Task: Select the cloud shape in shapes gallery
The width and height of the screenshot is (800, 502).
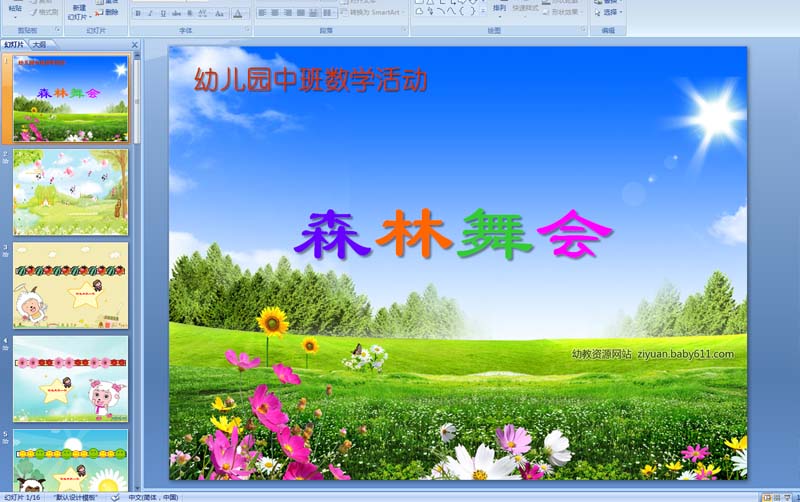Action: [x=419, y=11]
